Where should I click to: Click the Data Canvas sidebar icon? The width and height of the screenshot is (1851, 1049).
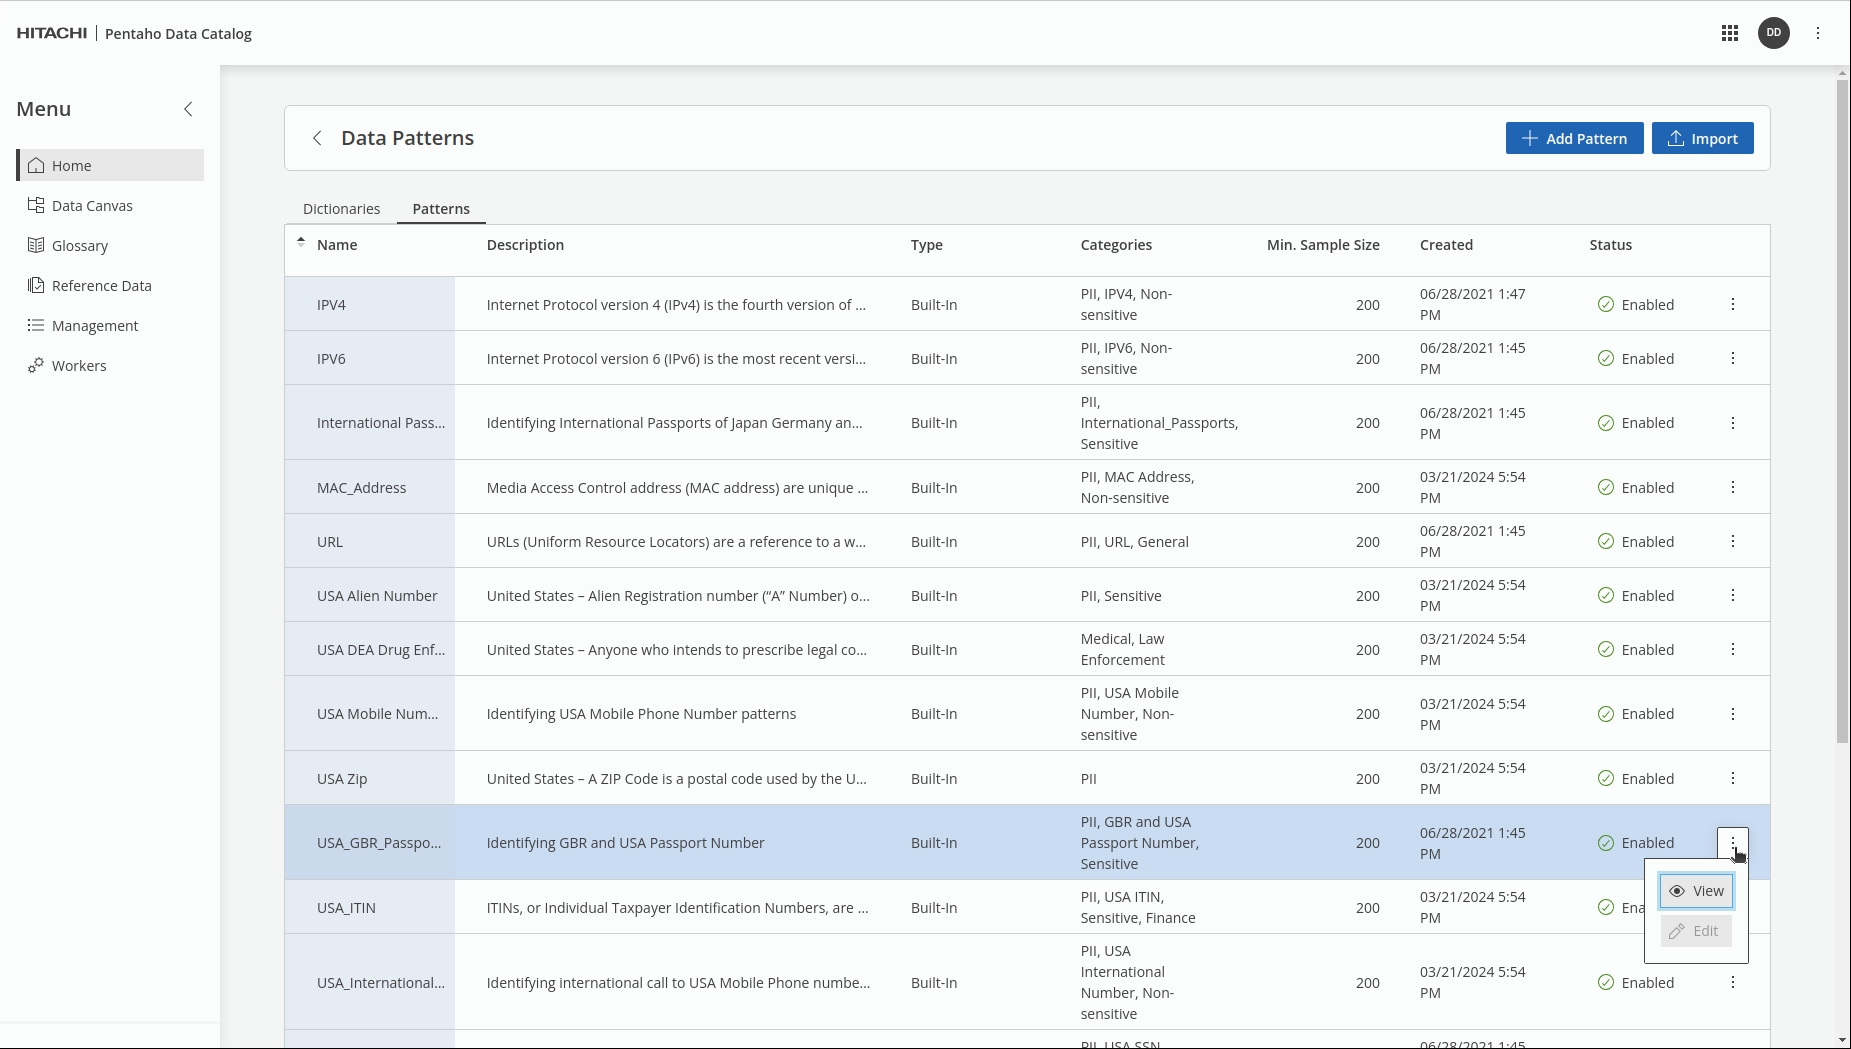coord(36,205)
